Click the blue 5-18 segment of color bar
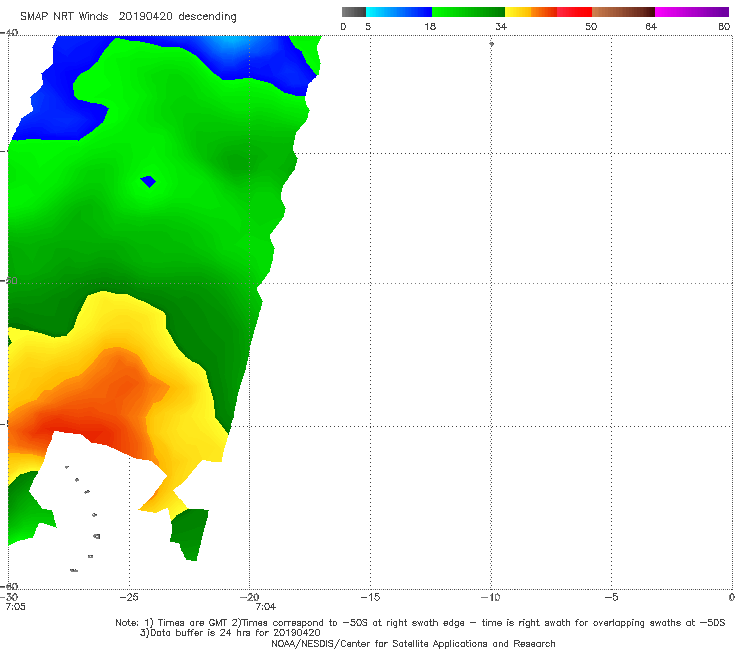The image size is (740, 650). (399, 12)
